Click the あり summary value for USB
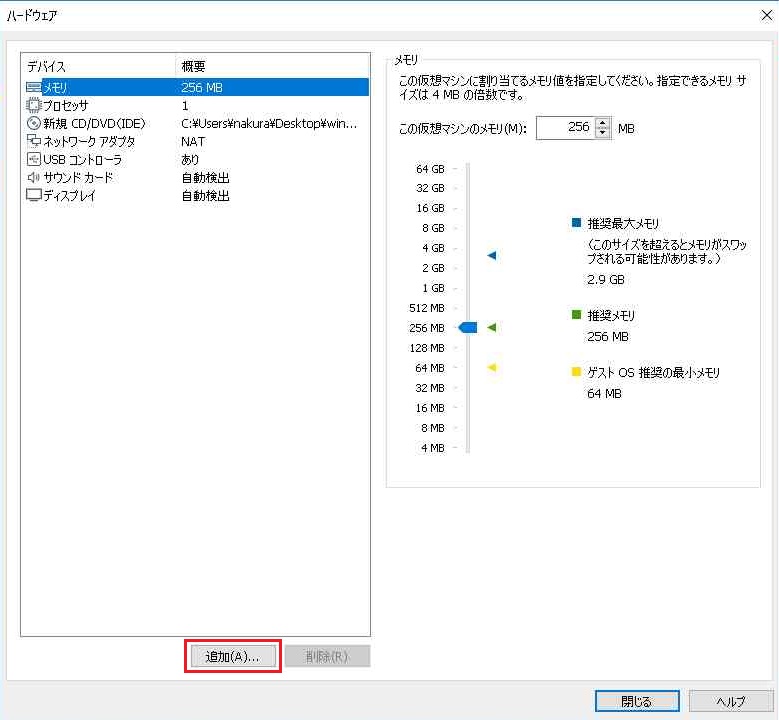The width and height of the screenshot is (779, 720). point(190,160)
